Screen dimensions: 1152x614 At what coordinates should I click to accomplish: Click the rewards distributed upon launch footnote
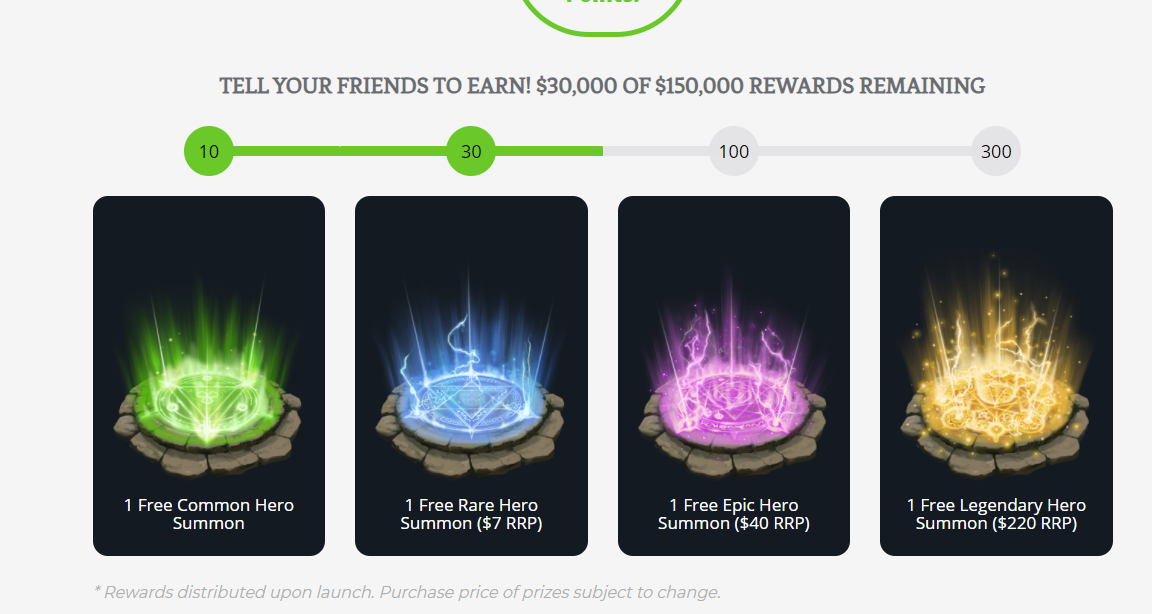407,592
